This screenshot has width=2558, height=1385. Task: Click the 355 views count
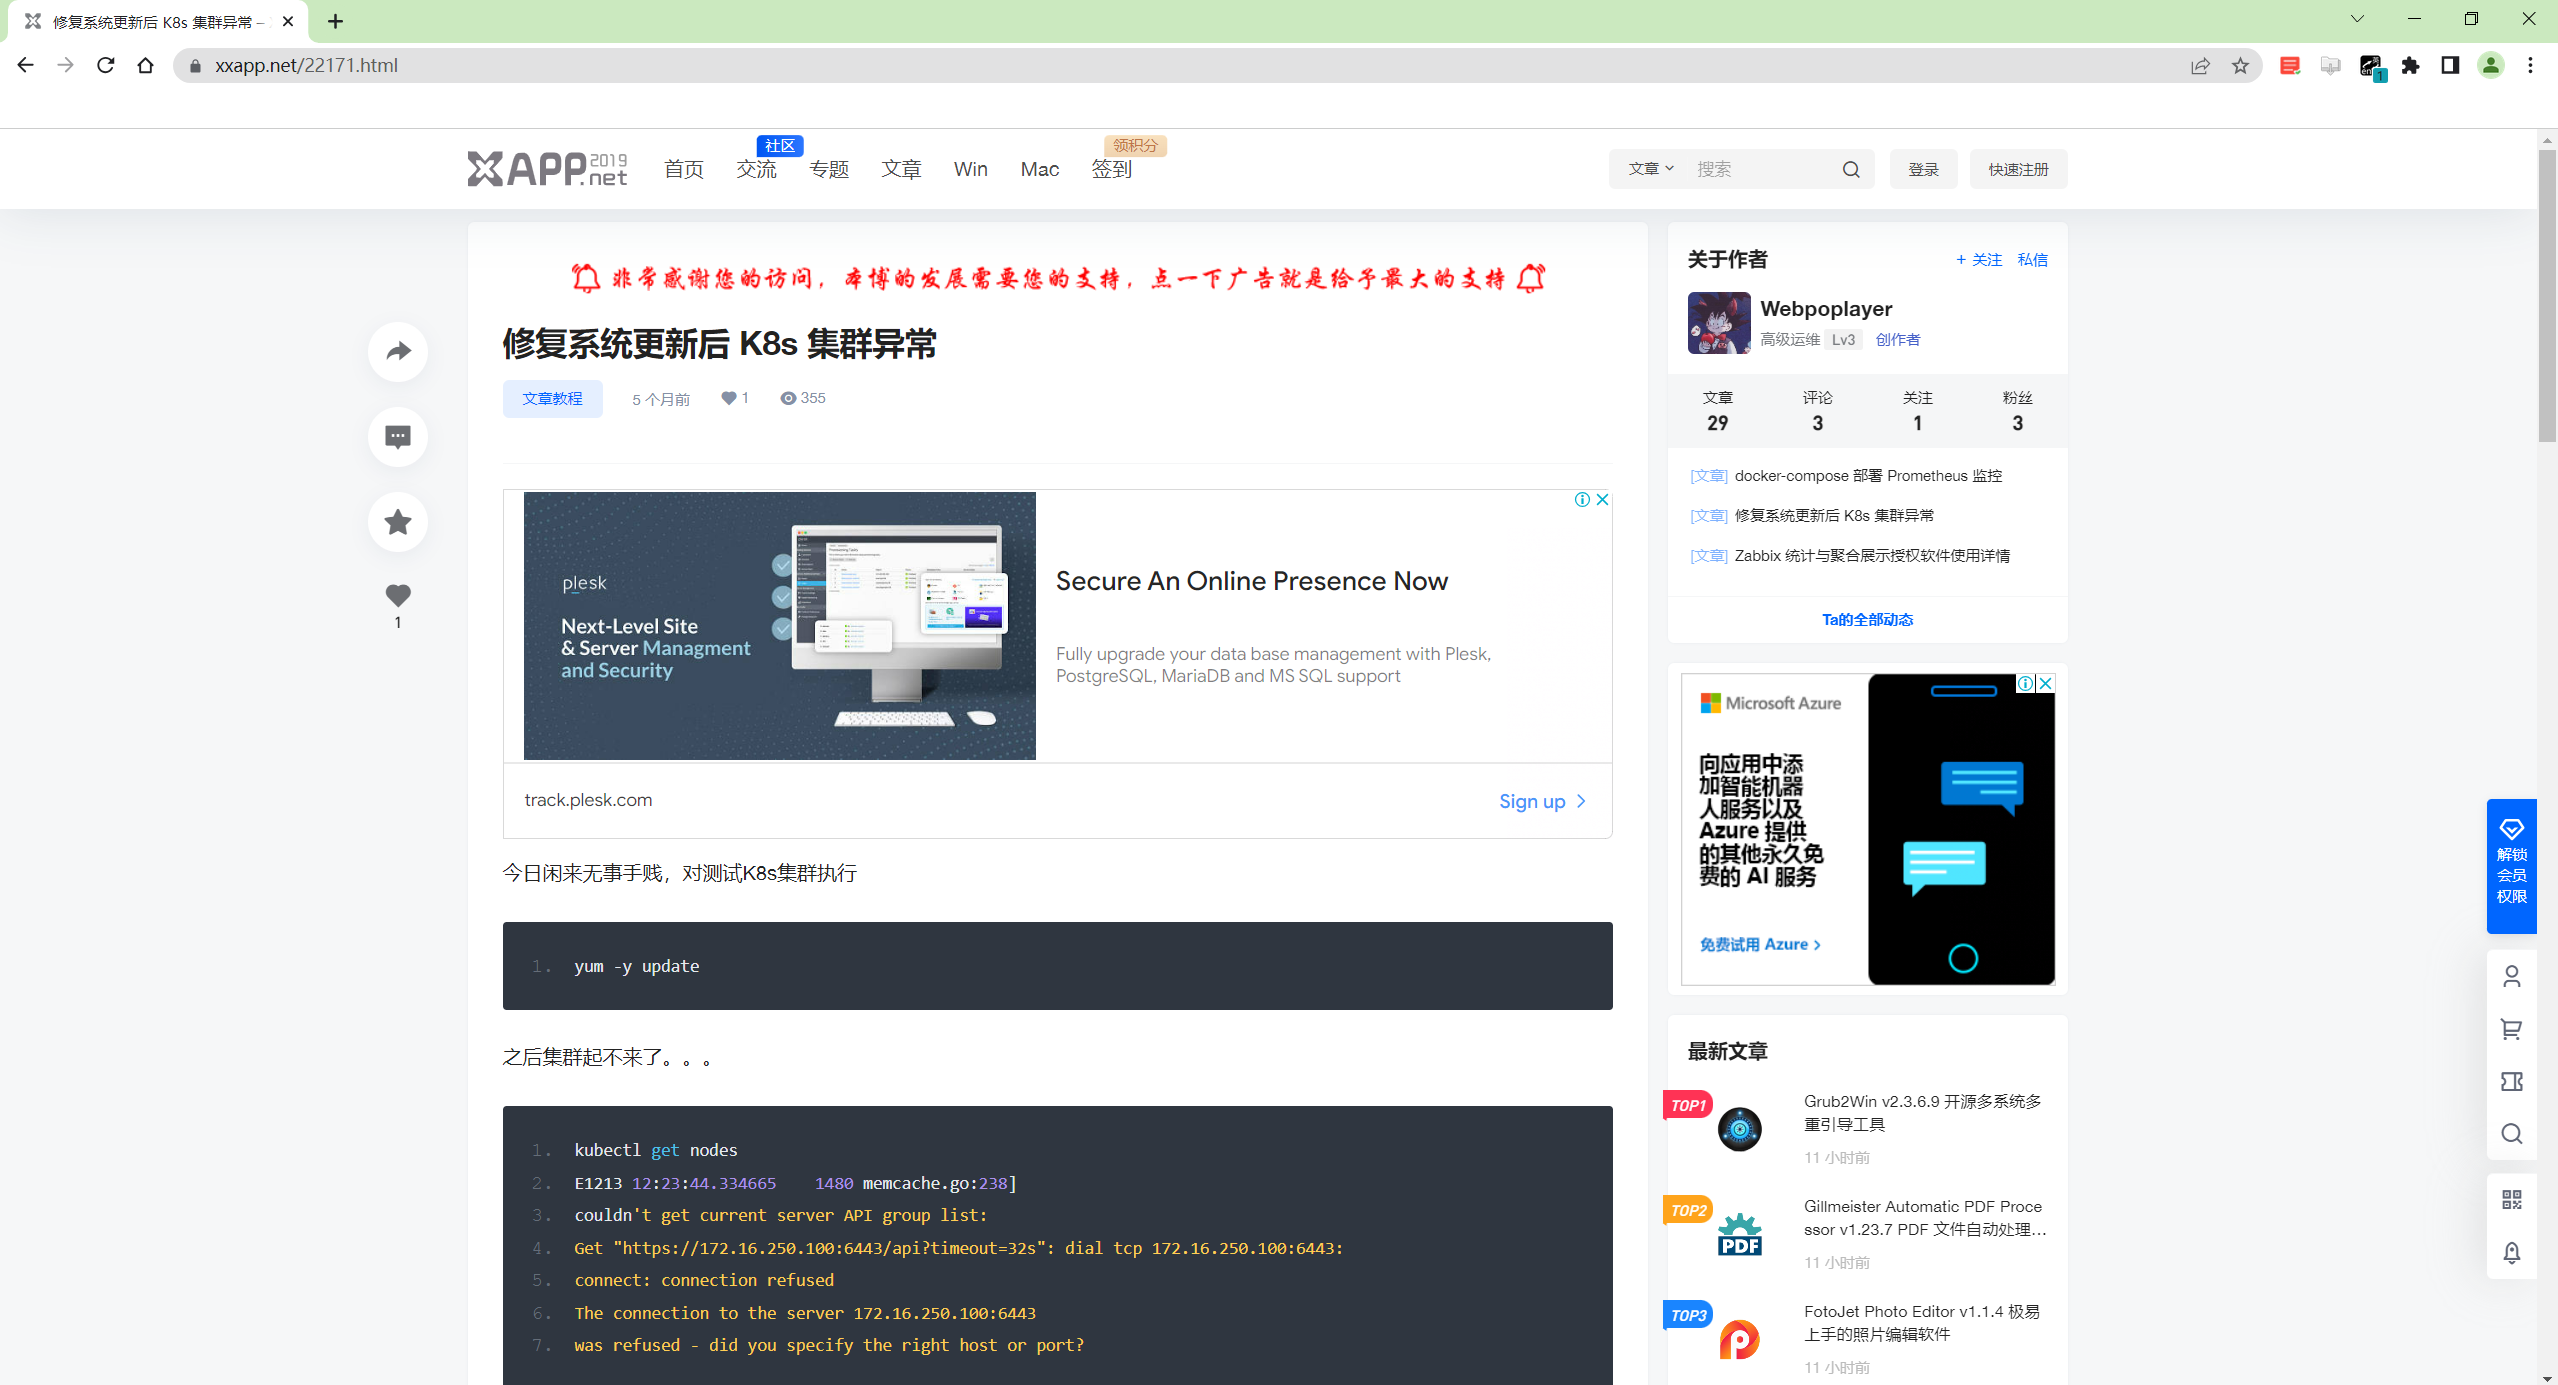803,398
